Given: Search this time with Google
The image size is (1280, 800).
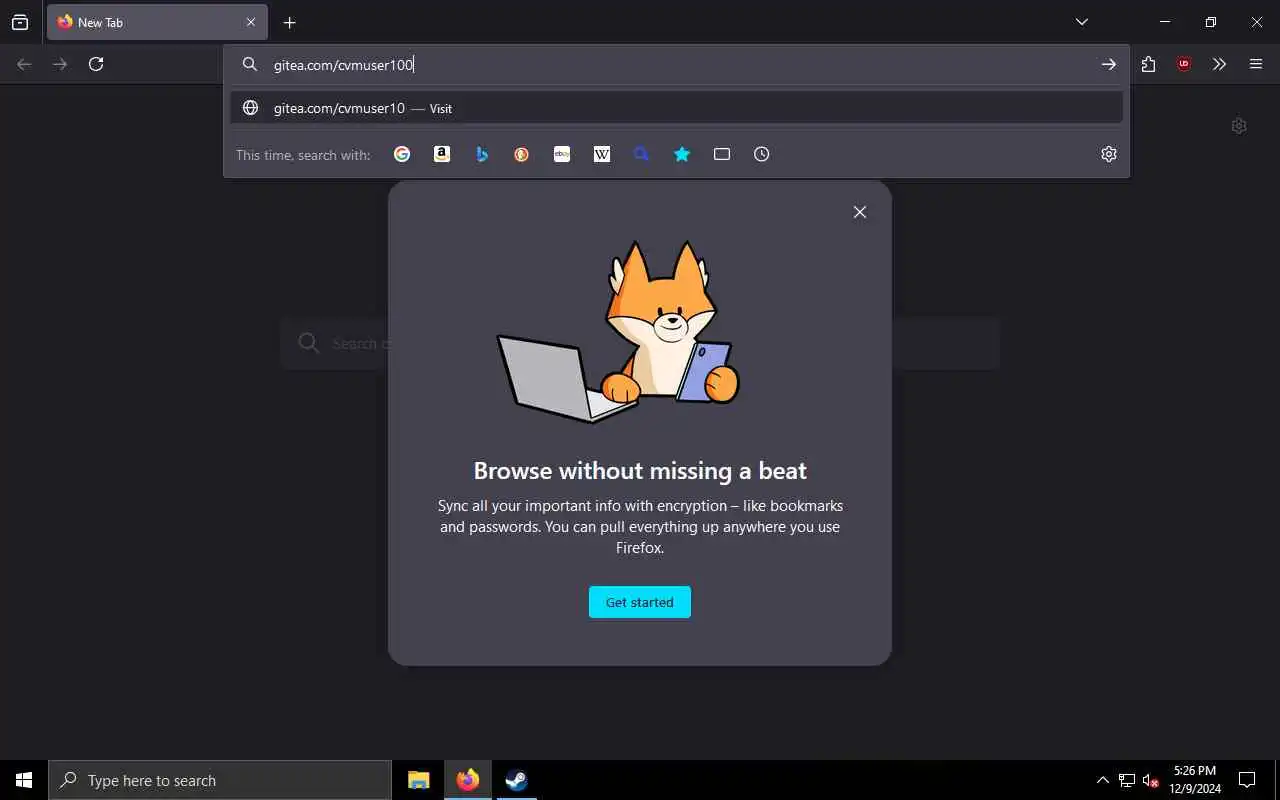Looking at the screenshot, I should 402,154.
